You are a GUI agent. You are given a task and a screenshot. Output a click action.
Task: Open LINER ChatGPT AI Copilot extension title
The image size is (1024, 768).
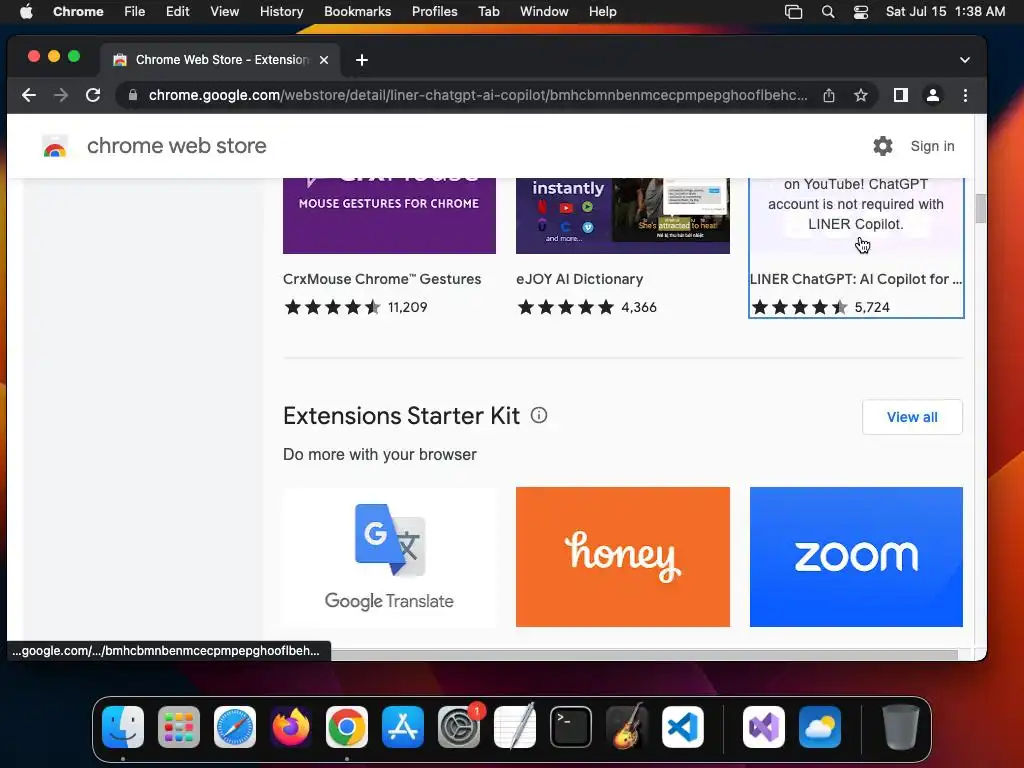(856, 280)
